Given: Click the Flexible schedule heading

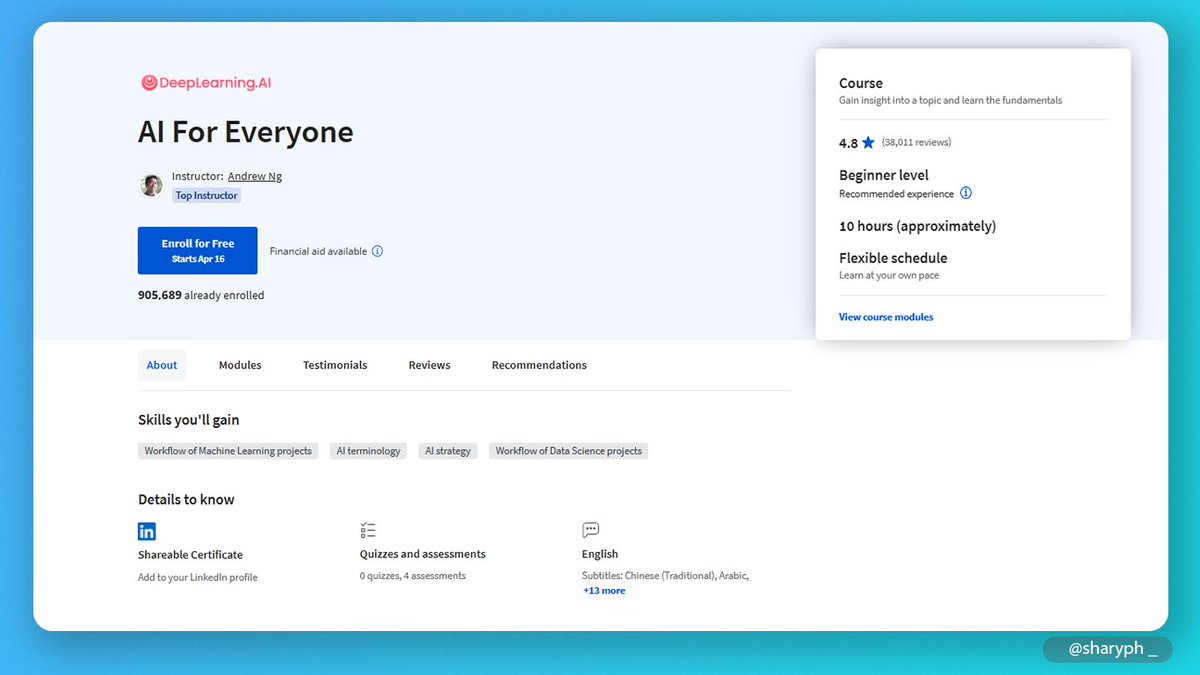Looking at the screenshot, I should (x=893, y=258).
